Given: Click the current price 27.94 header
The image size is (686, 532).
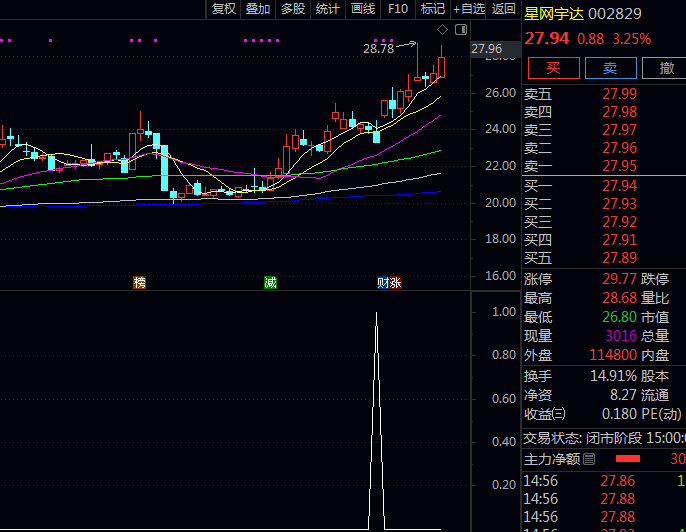Looking at the screenshot, I should 547,38.
